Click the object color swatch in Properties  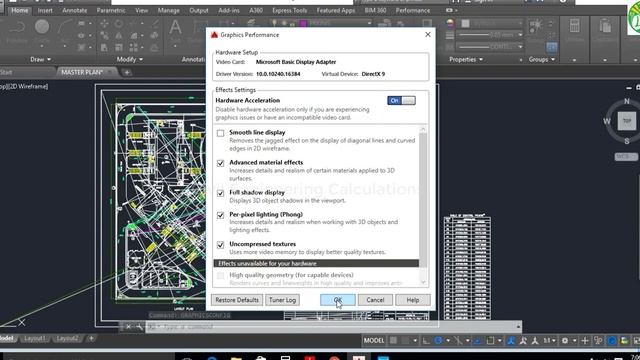point(465,24)
